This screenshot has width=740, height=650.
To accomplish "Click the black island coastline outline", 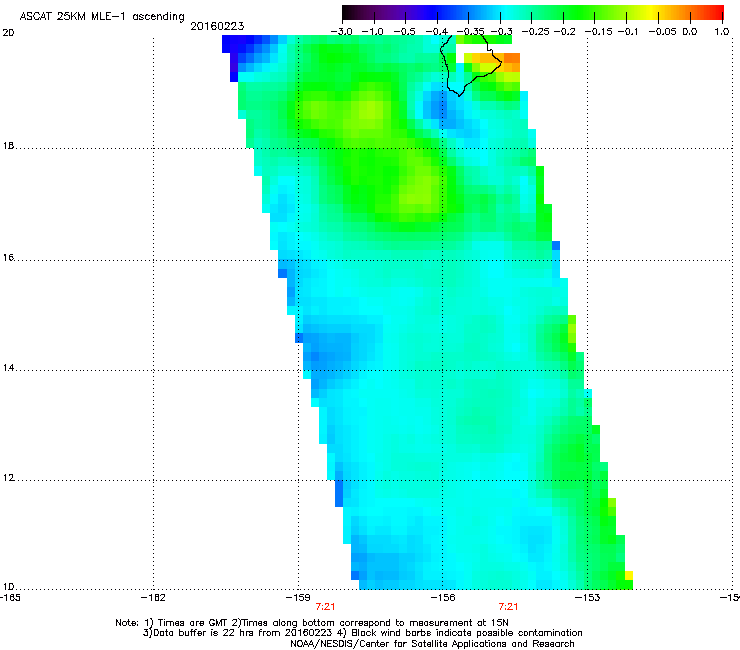I will [x=470, y=66].
